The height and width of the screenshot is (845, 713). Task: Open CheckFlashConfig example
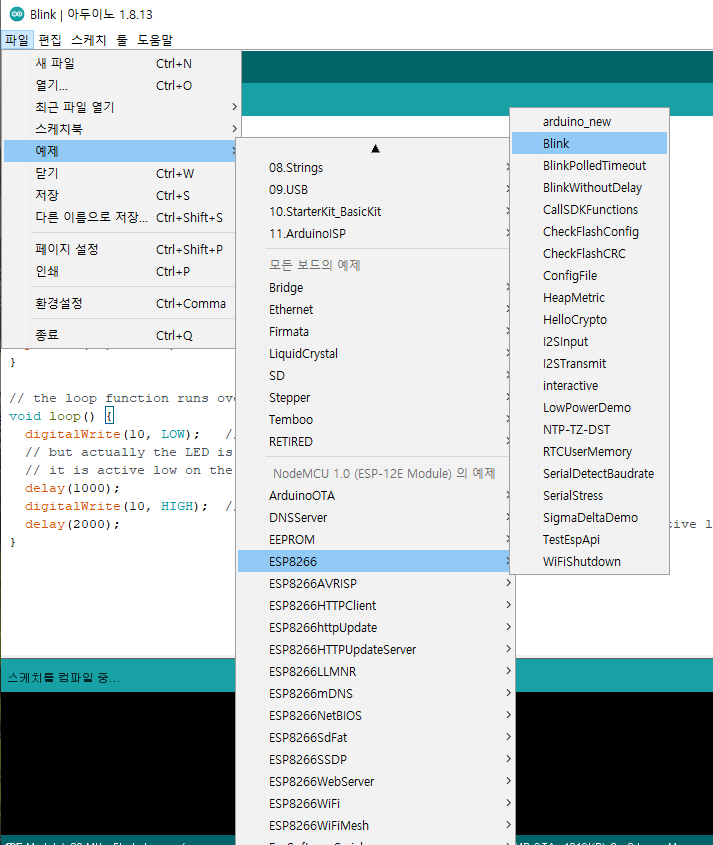(x=589, y=232)
